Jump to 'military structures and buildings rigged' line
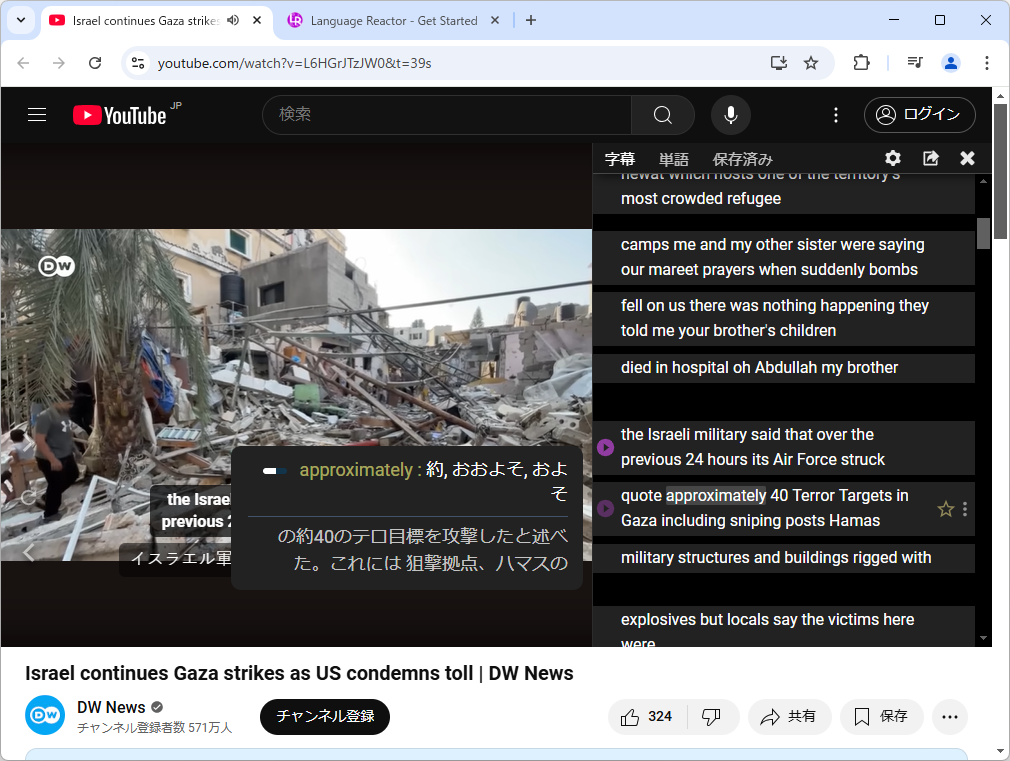Viewport: 1010px width, 761px height. [x=783, y=558]
